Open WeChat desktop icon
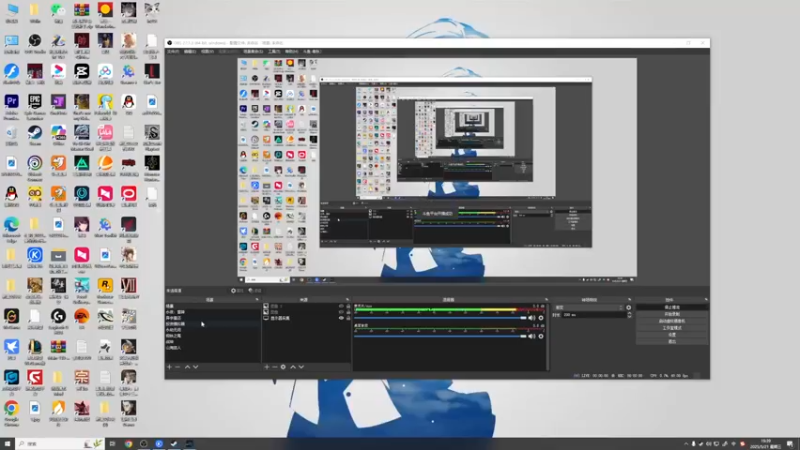The width and height of the screenshot is (800, 450). click(58, 13)
